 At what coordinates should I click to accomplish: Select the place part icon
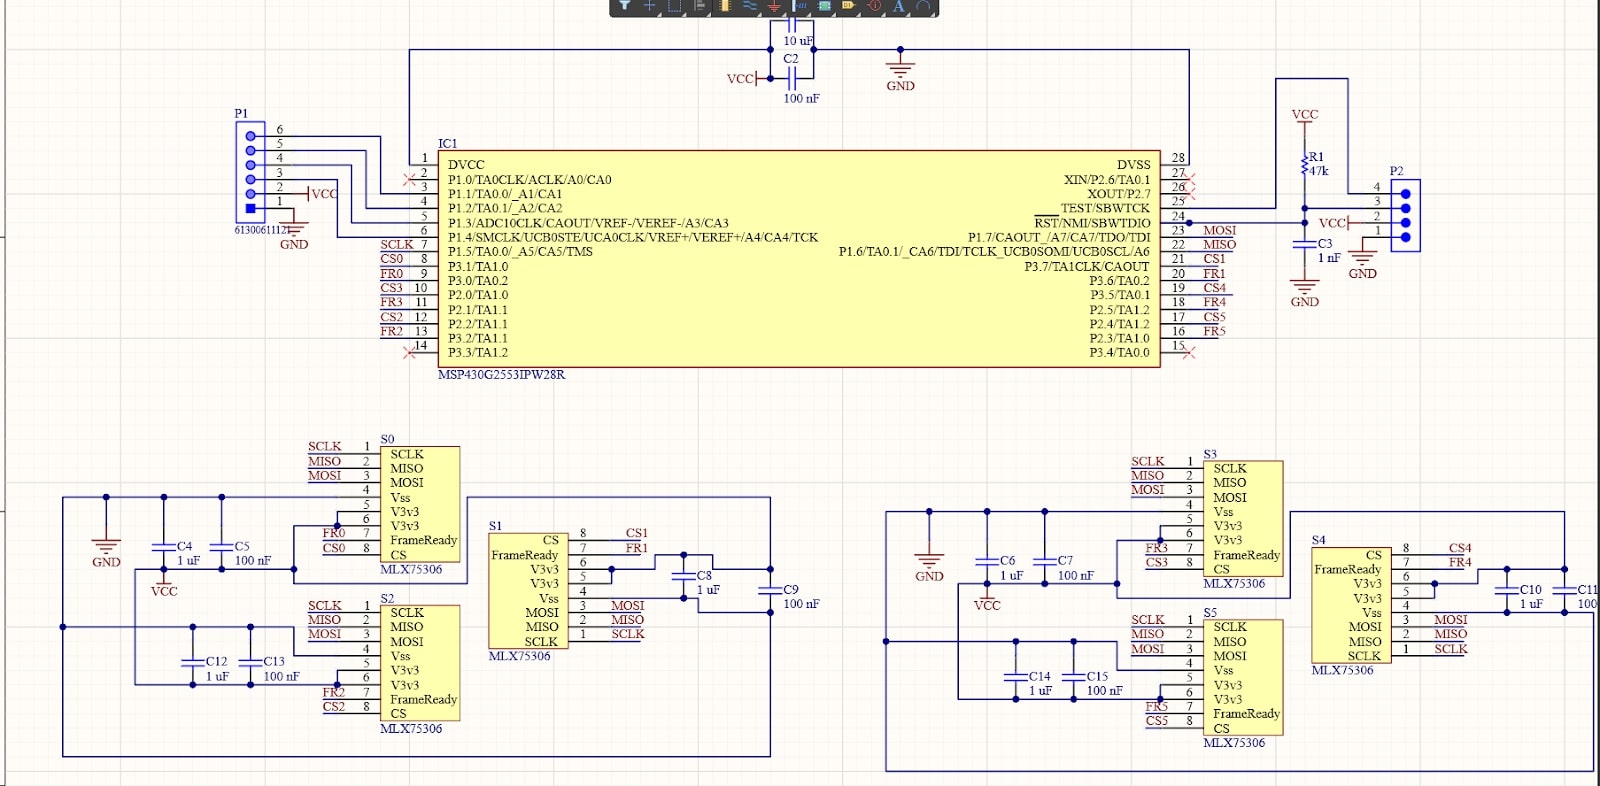724,5
